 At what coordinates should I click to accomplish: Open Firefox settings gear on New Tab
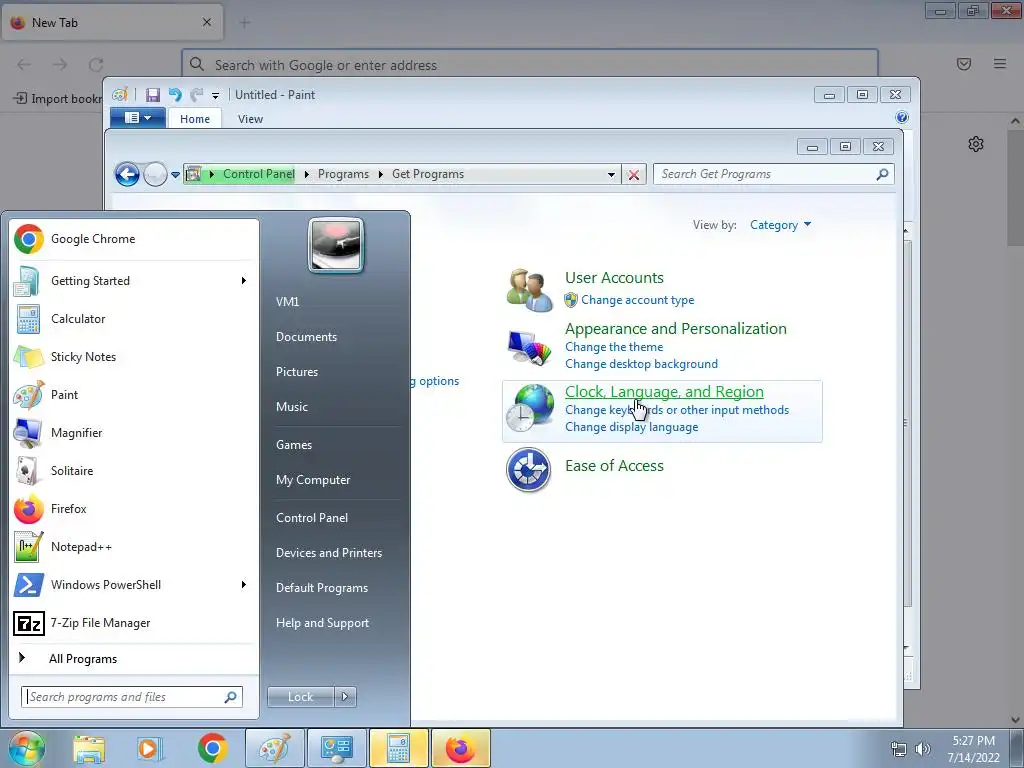[976, 144]
